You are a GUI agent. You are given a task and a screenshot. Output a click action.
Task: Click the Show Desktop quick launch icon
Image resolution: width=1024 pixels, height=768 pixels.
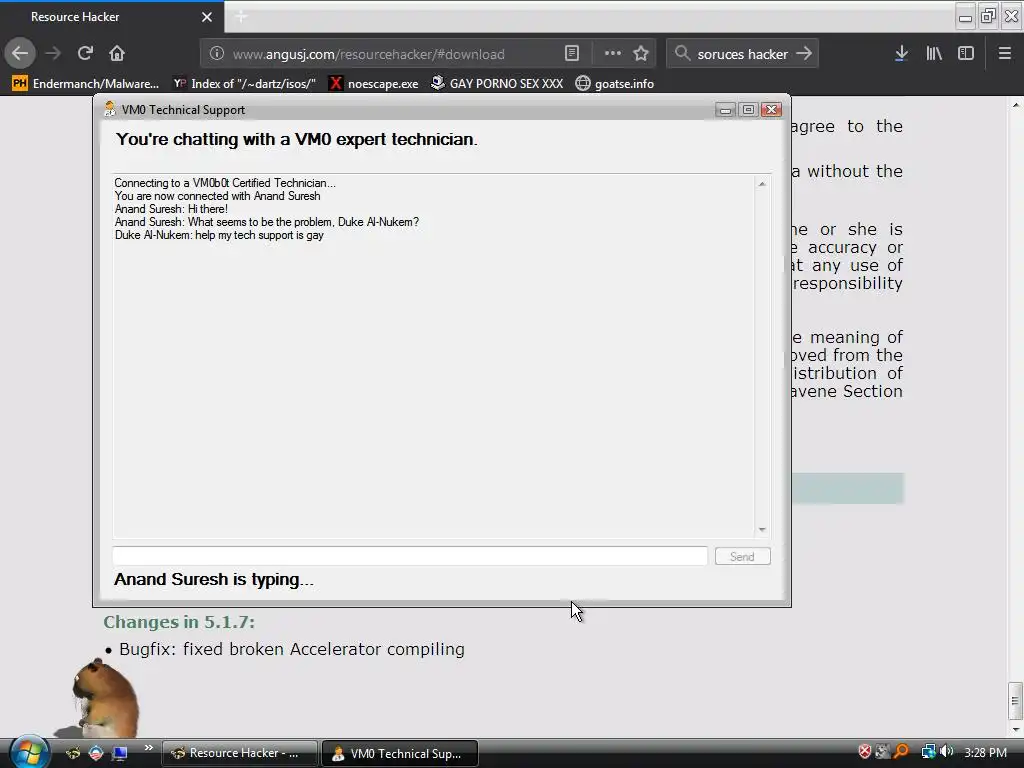(x=120, y=753)
